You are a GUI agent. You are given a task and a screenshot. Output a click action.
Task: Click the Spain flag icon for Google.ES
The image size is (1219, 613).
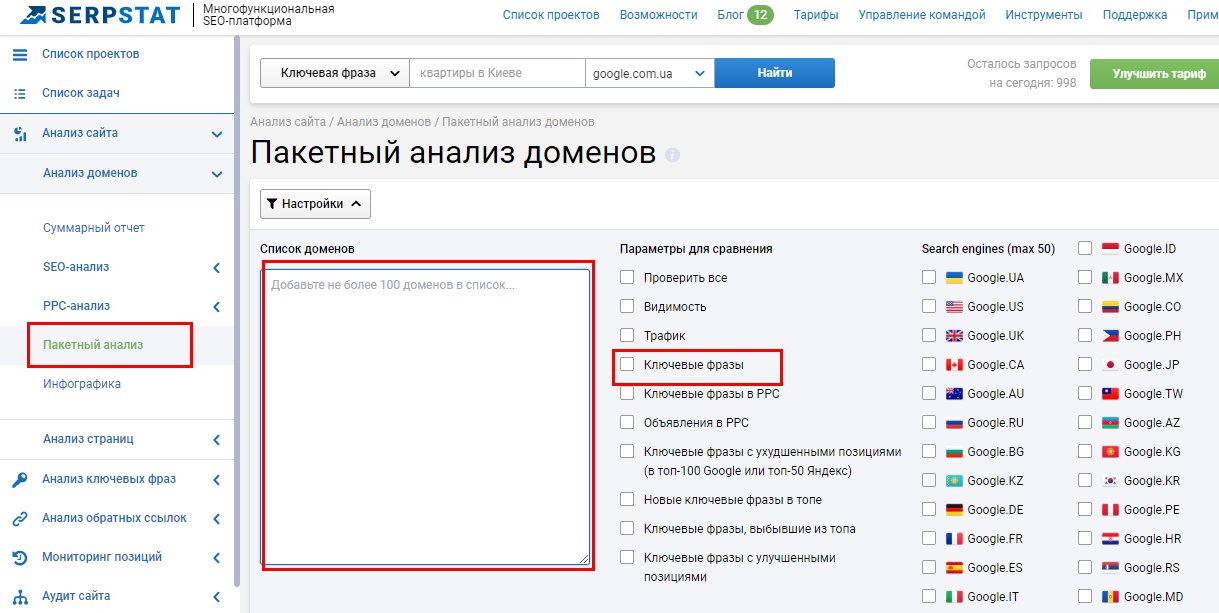[954, 568]
